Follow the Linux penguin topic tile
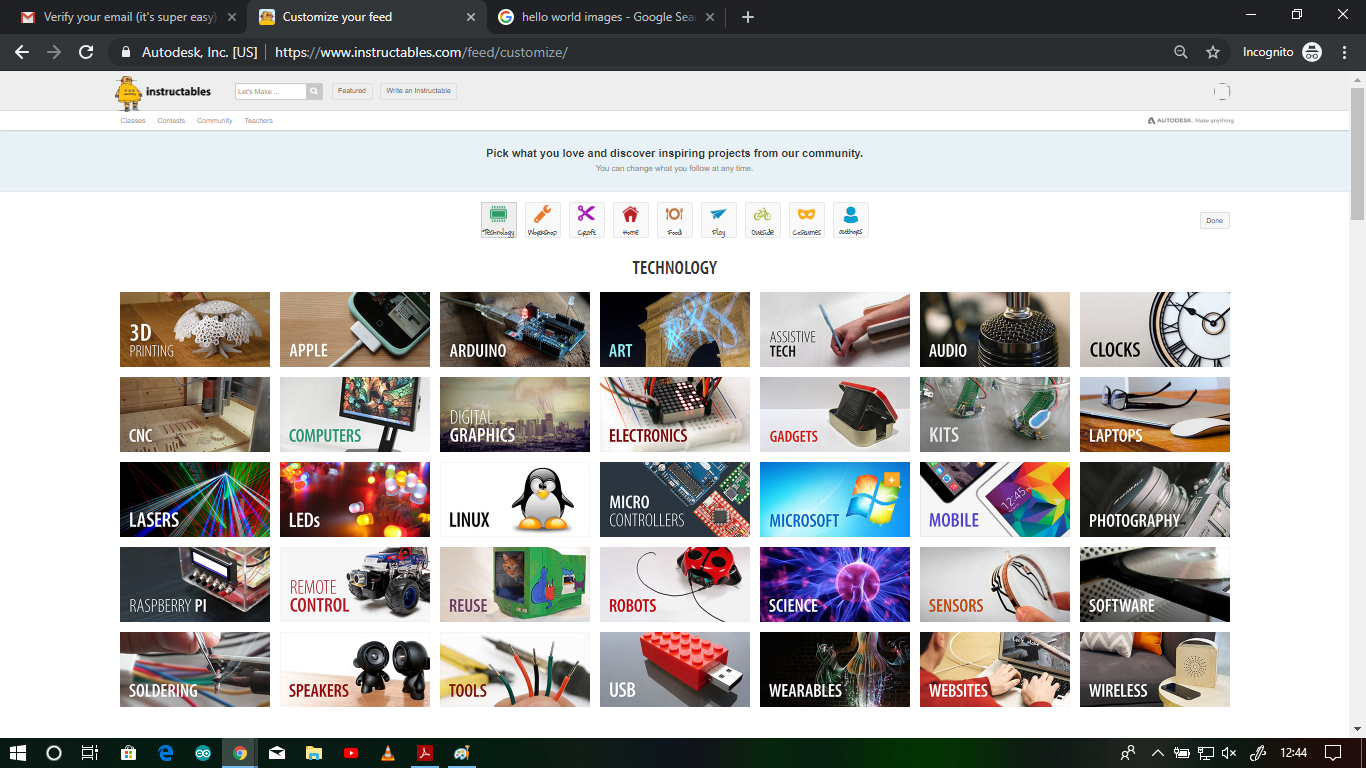This screenshot has height=768, width=1366. pyautogui.click(x=515, y=499)
